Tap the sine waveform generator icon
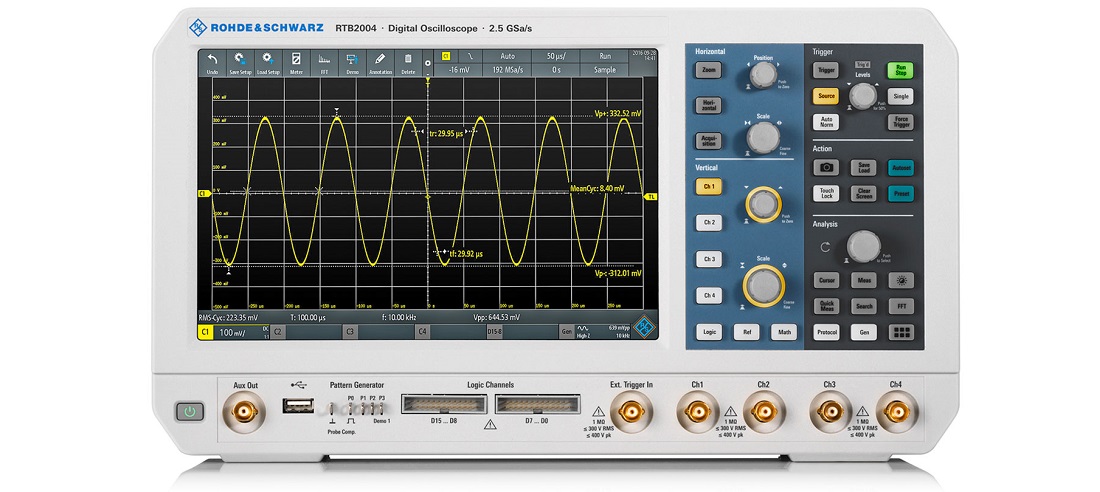The image size is (1100, 492). (x=584, y=328)
